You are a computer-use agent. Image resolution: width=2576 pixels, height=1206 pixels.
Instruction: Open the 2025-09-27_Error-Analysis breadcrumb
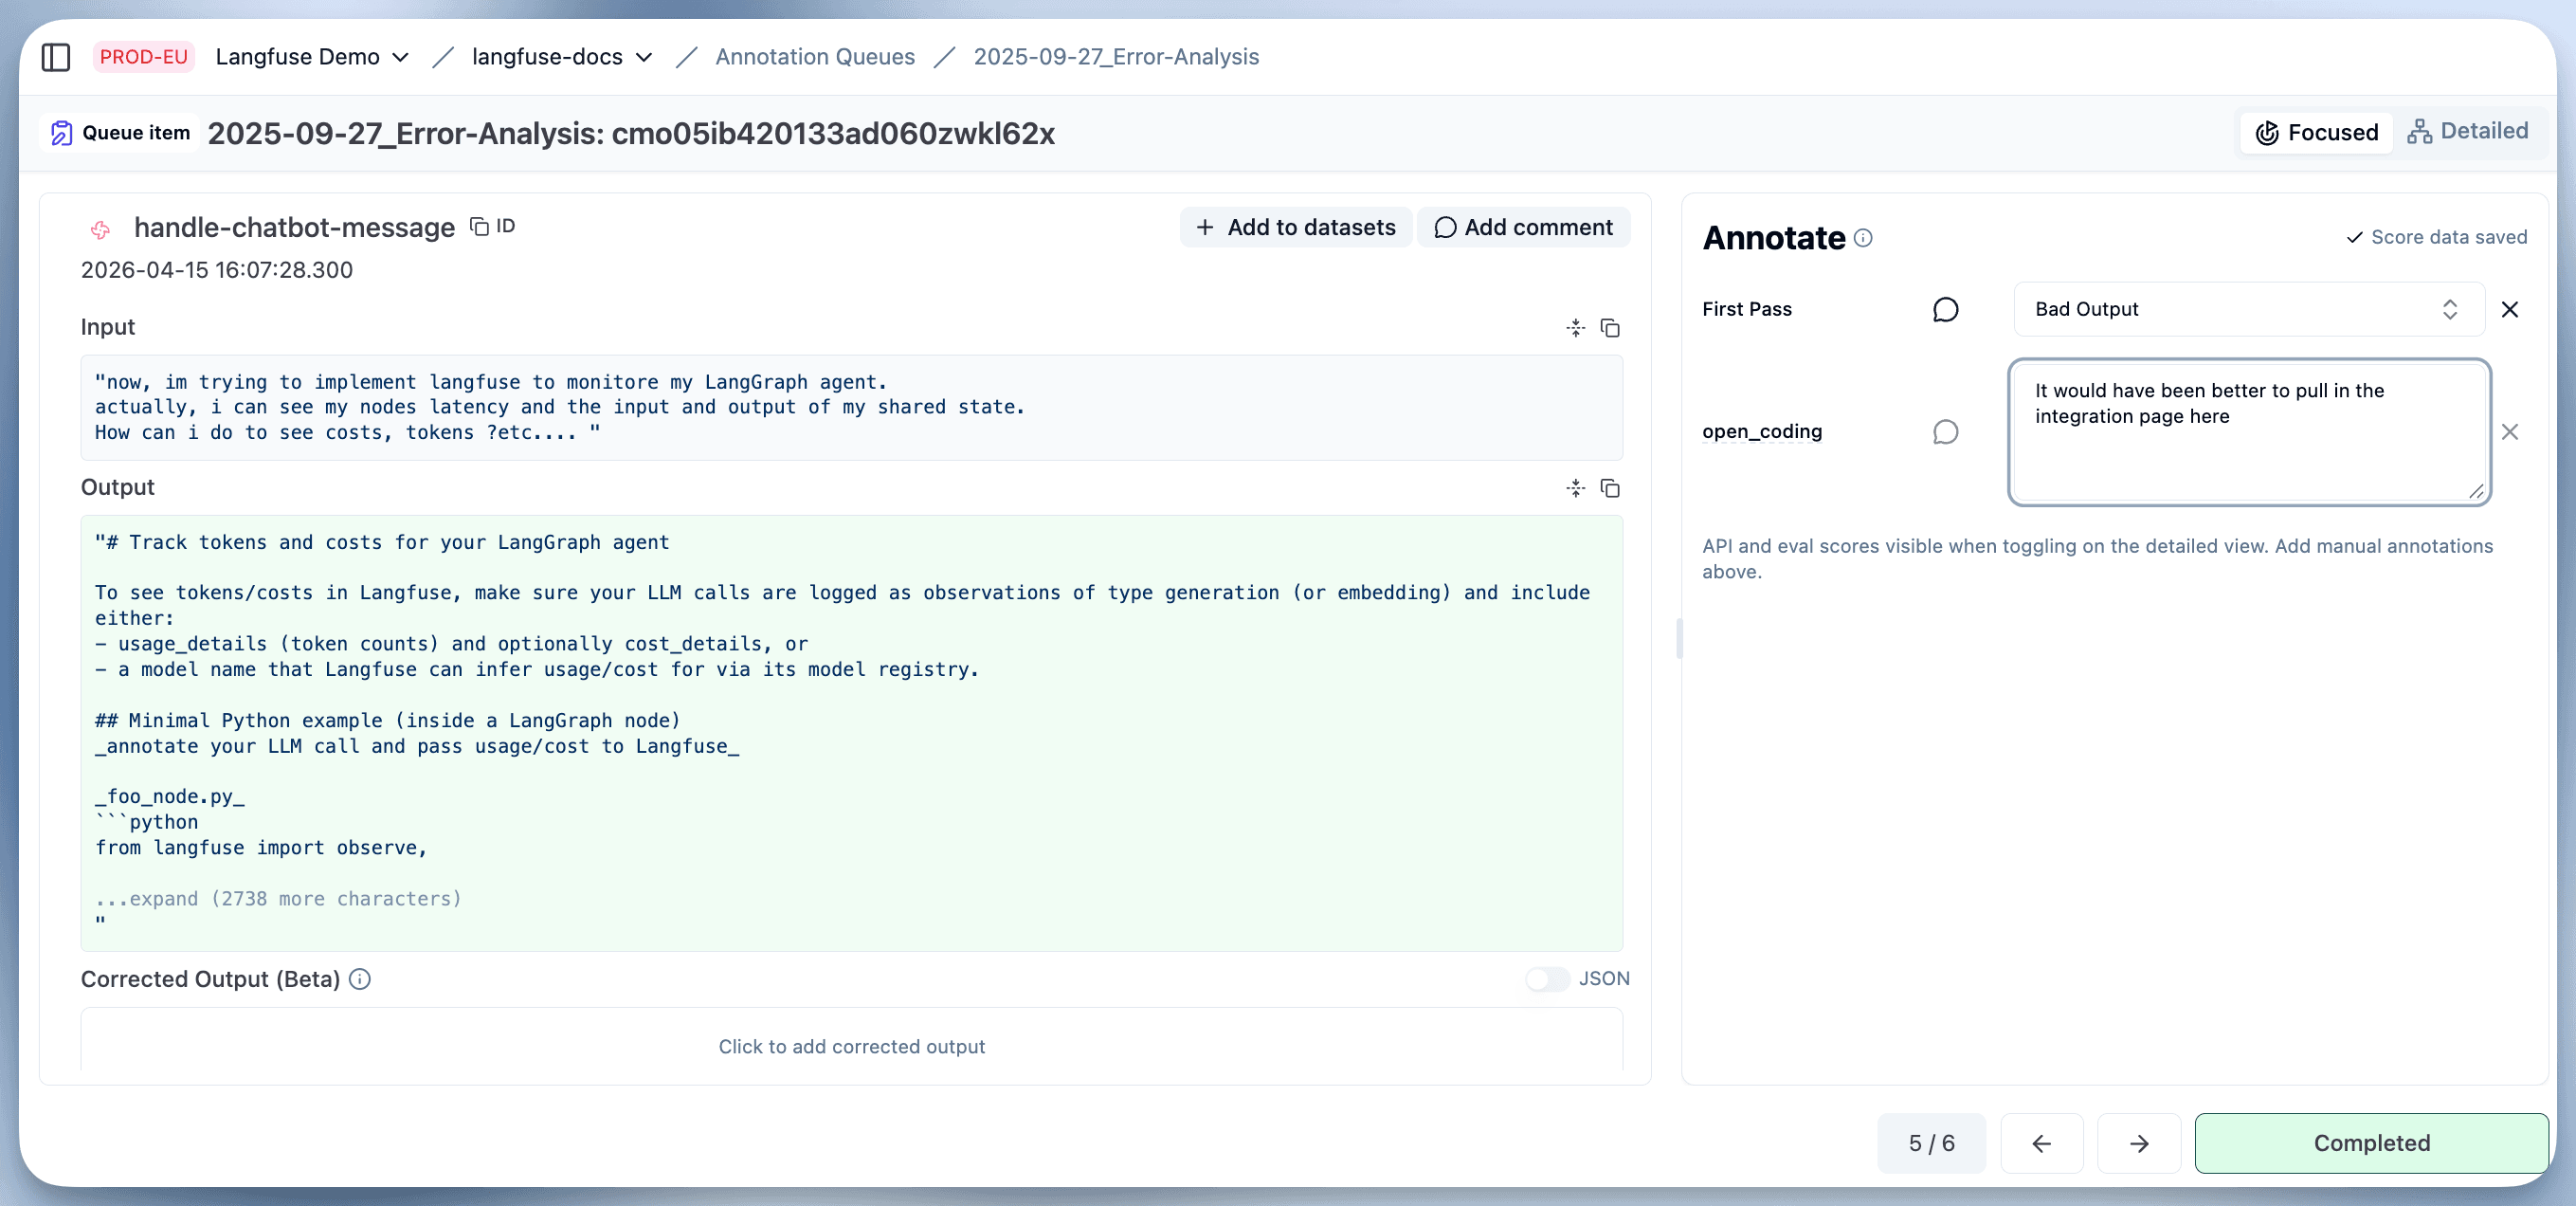click(1116, 57)
